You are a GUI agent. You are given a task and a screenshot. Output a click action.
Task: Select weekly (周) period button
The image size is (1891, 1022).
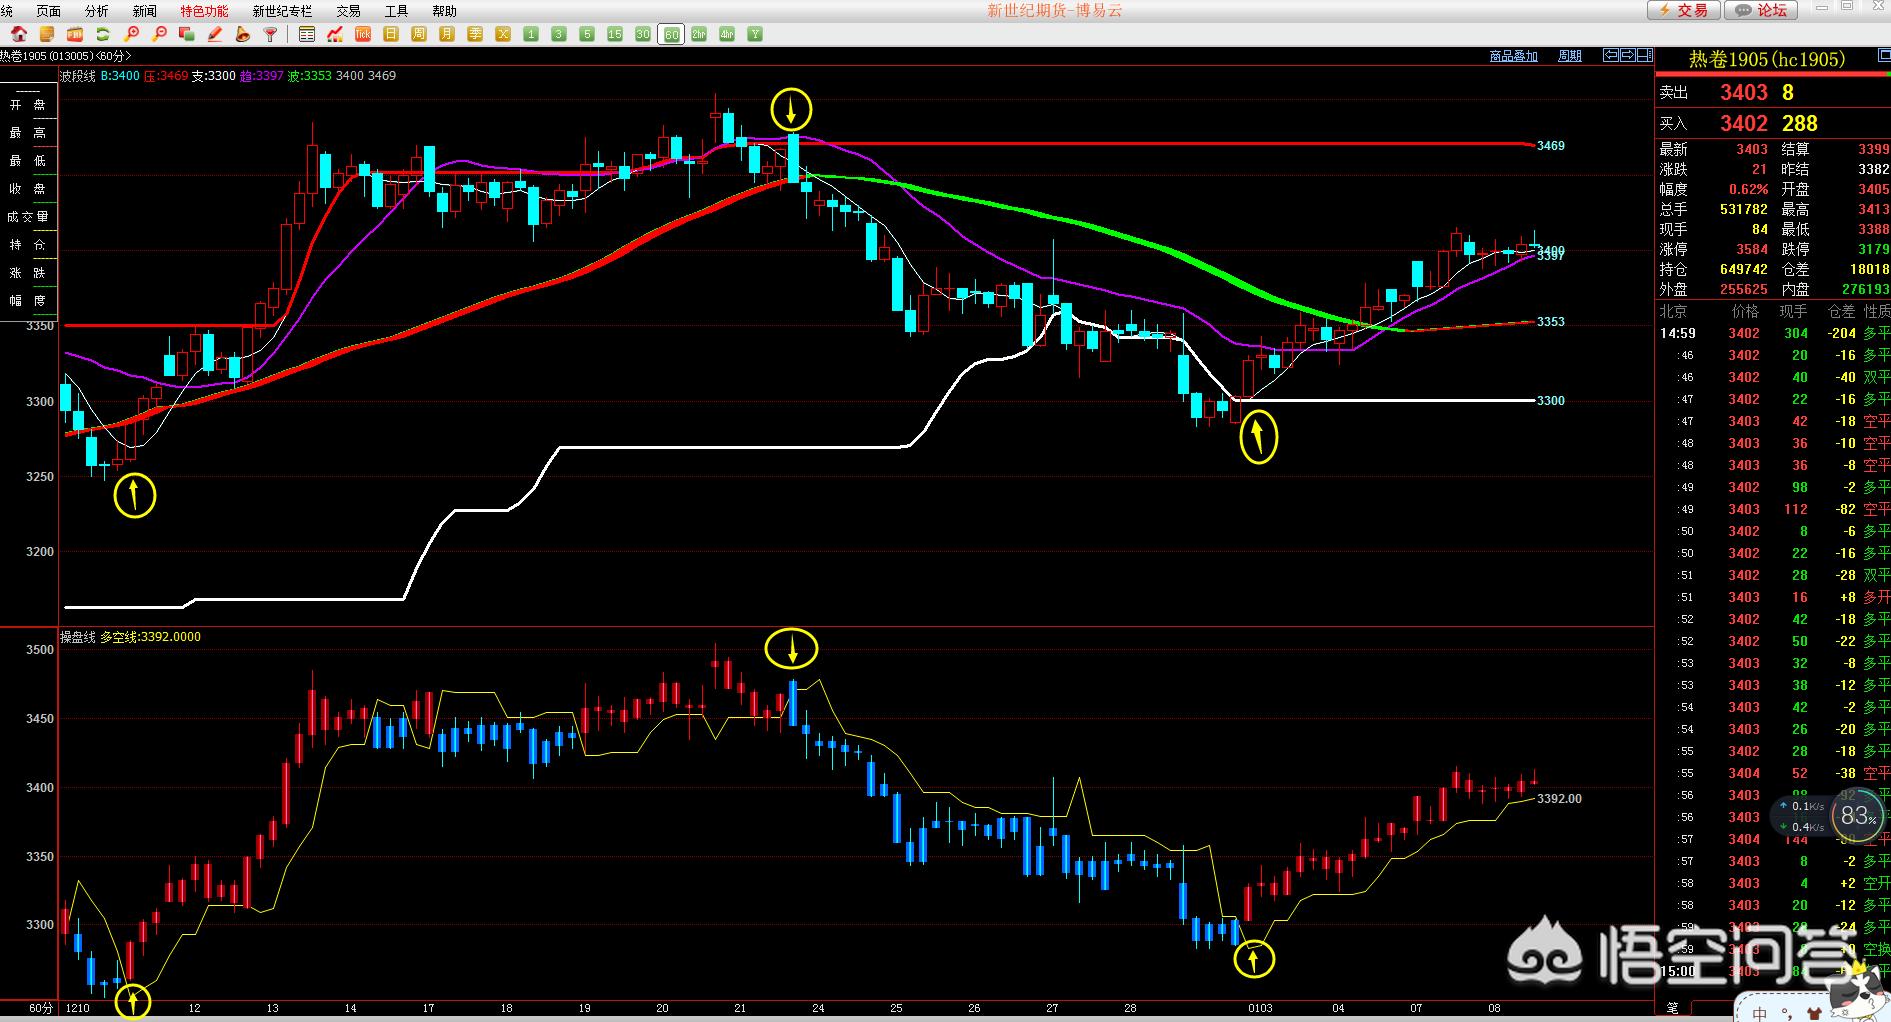419,34
